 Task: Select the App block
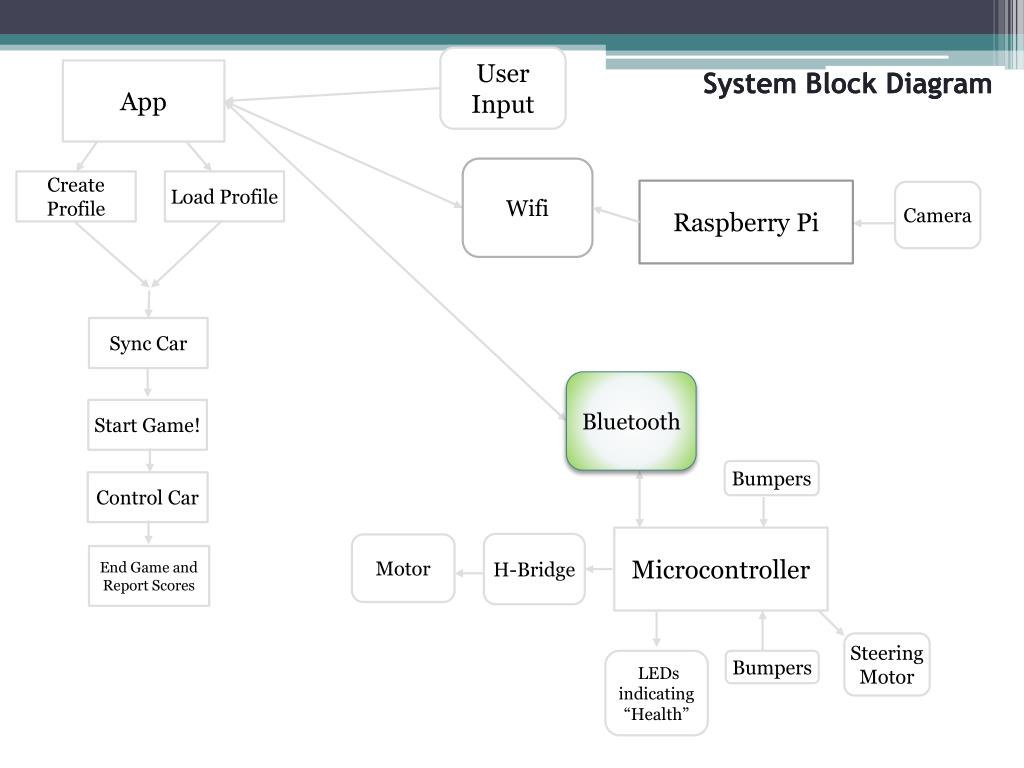point(144,101)
